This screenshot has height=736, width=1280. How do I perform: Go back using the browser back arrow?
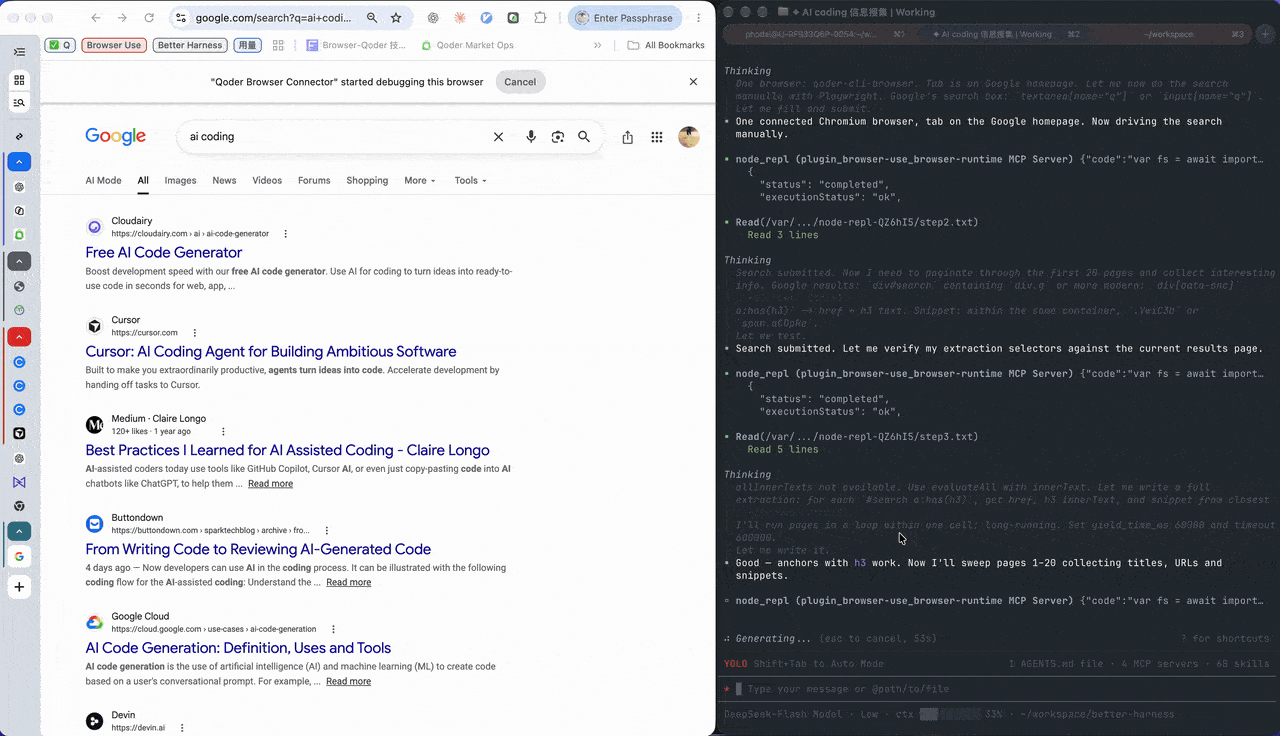(x=96, y=18)
